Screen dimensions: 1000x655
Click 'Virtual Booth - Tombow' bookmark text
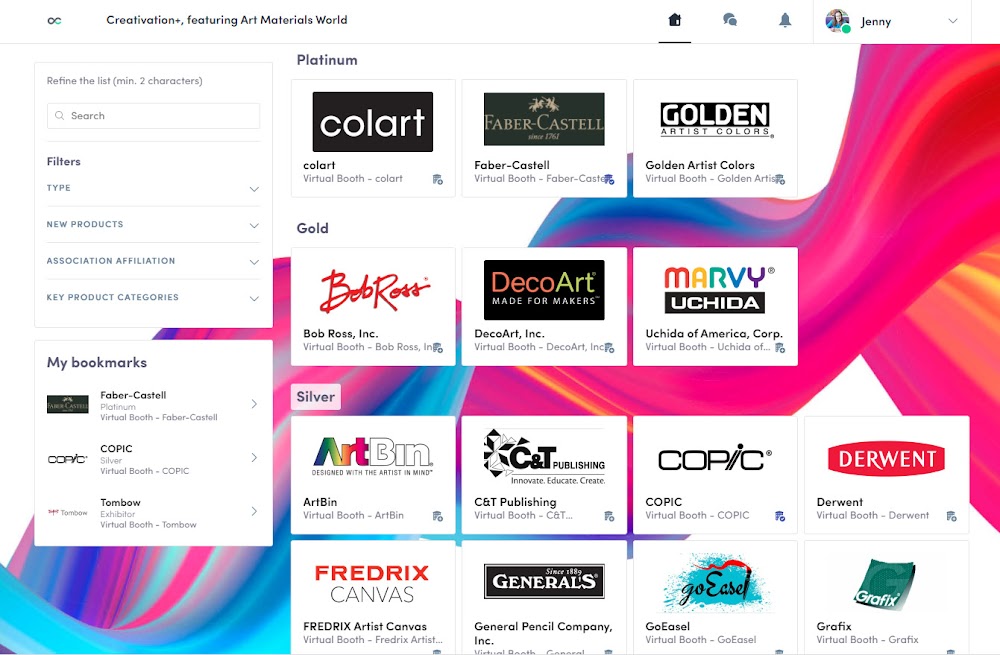[x=148, y=525]
